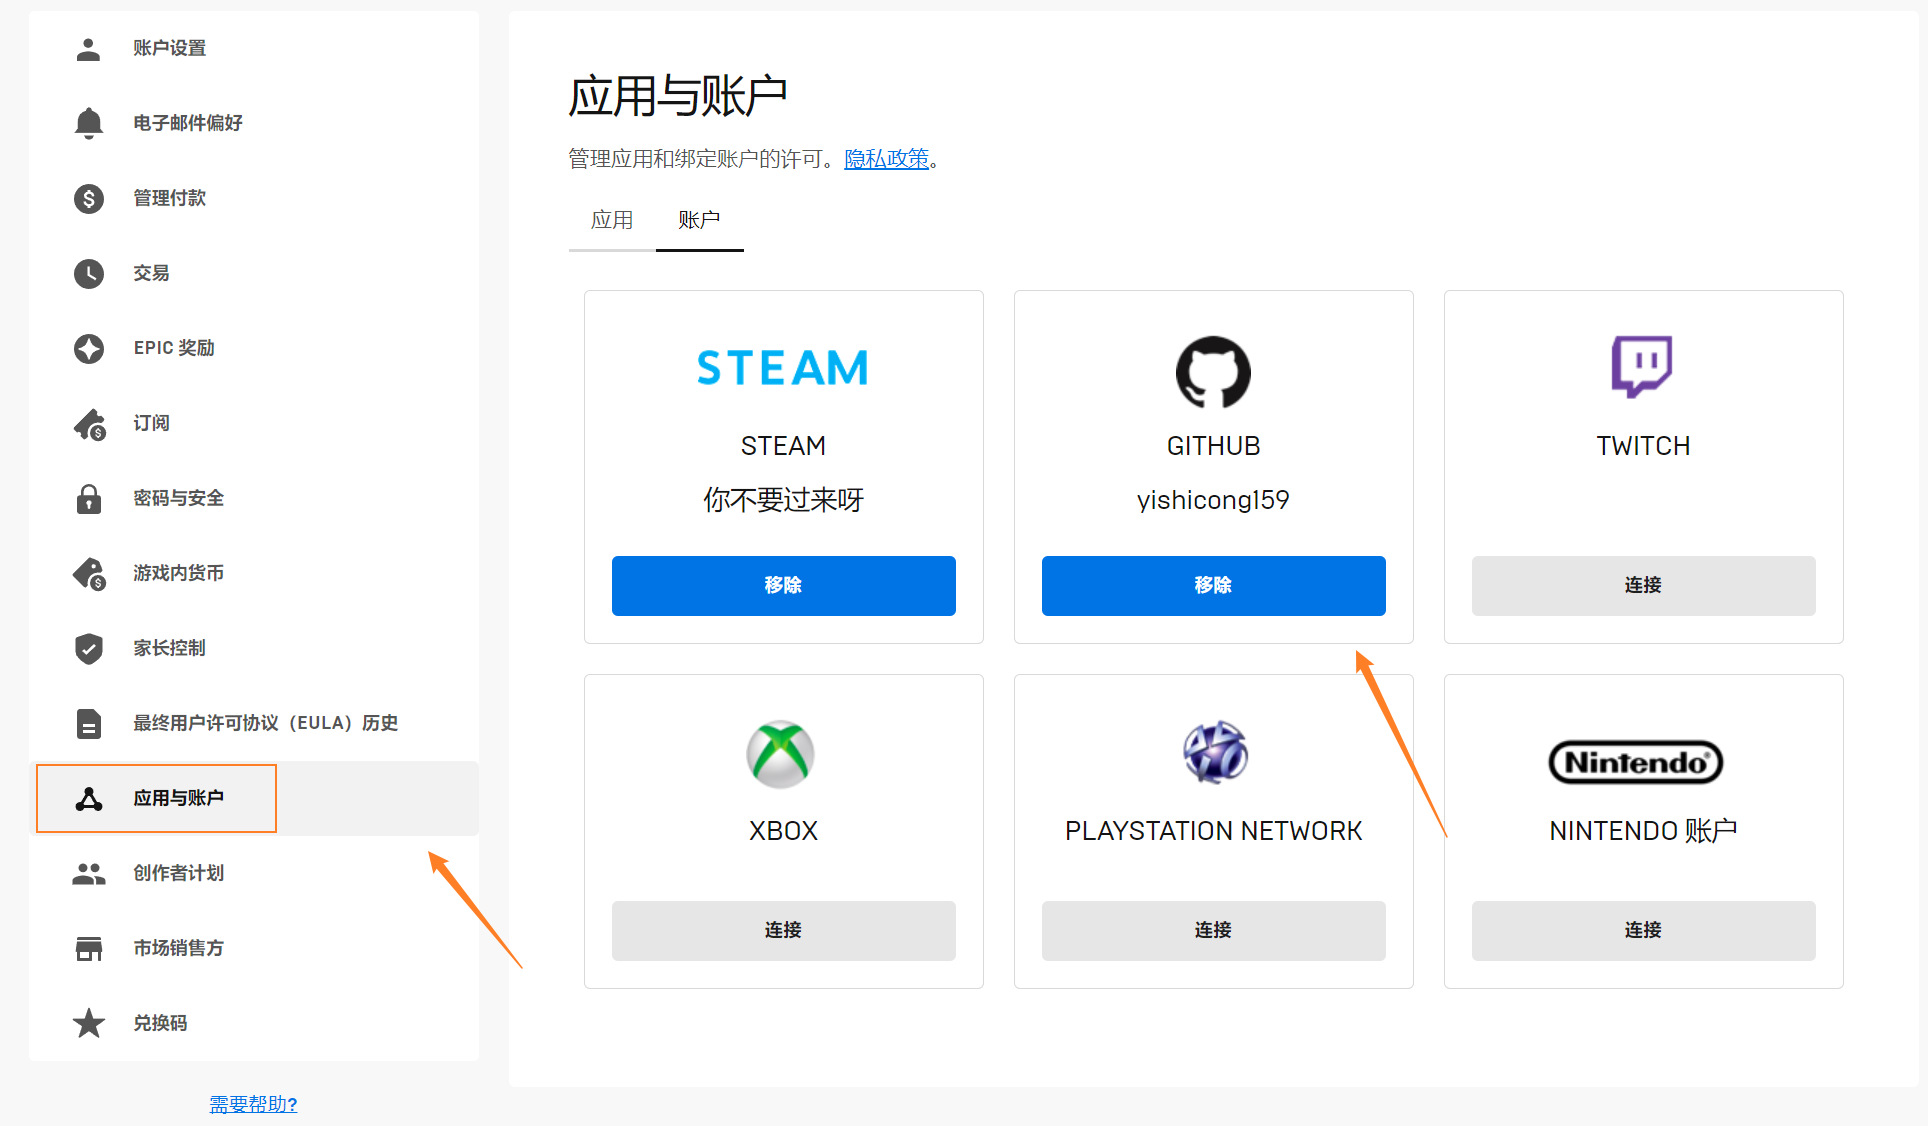Screen dimensions: 1928x1126
Task: Select the 账户 tab
Action: [x=698, y=220]
